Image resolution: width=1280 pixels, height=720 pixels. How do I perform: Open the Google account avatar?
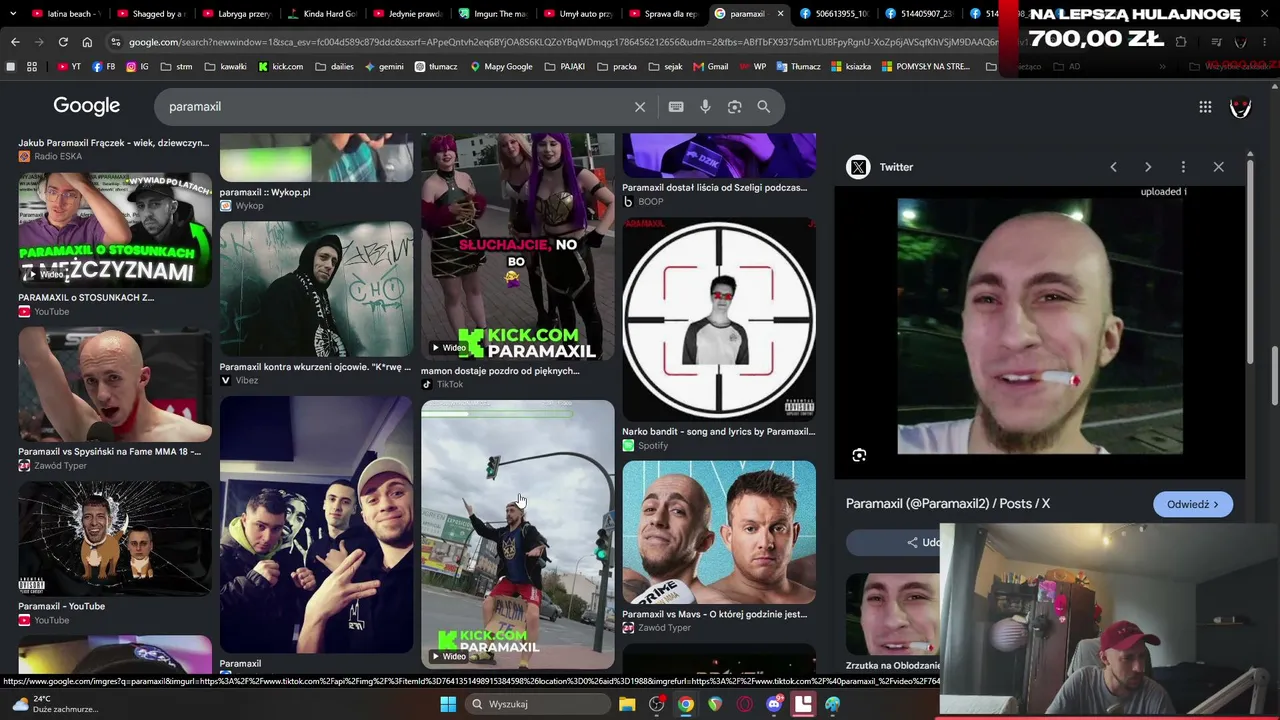tap(1240, 107)
